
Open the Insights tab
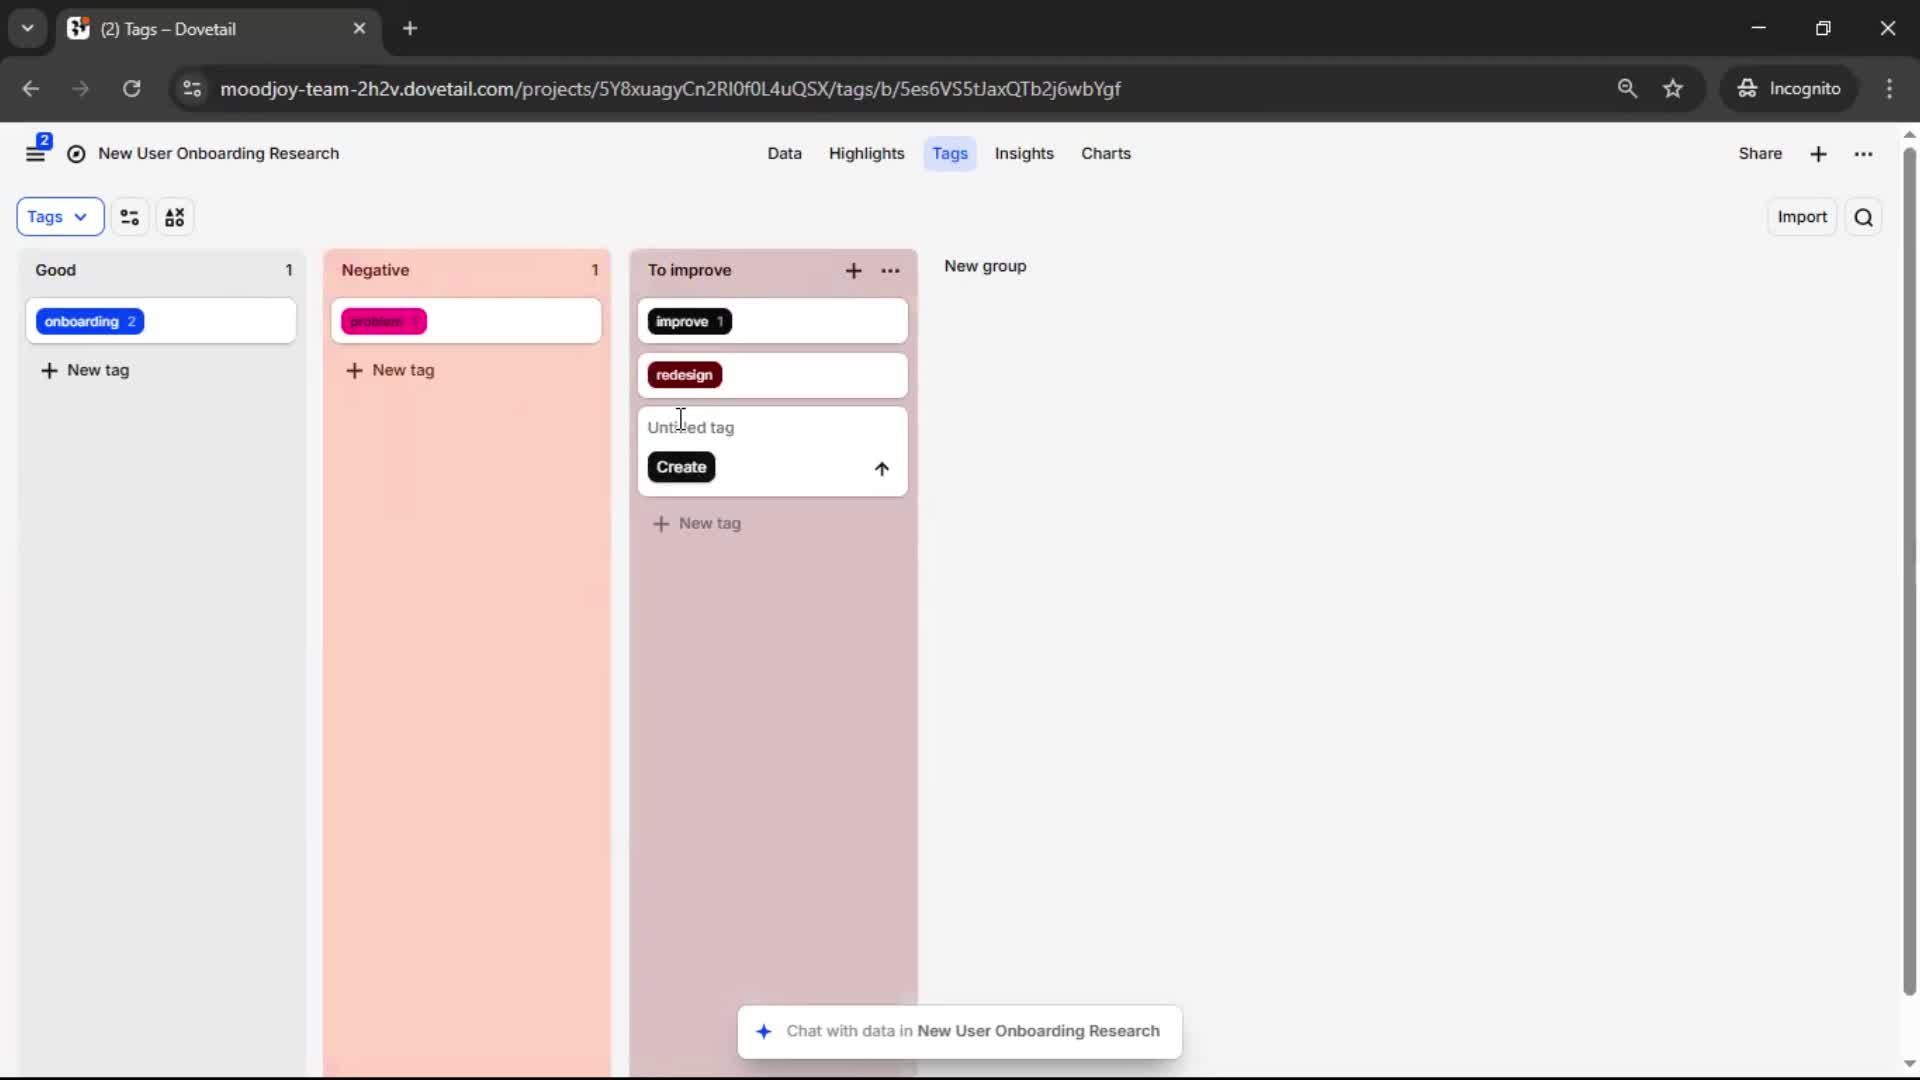[1024, 154]
